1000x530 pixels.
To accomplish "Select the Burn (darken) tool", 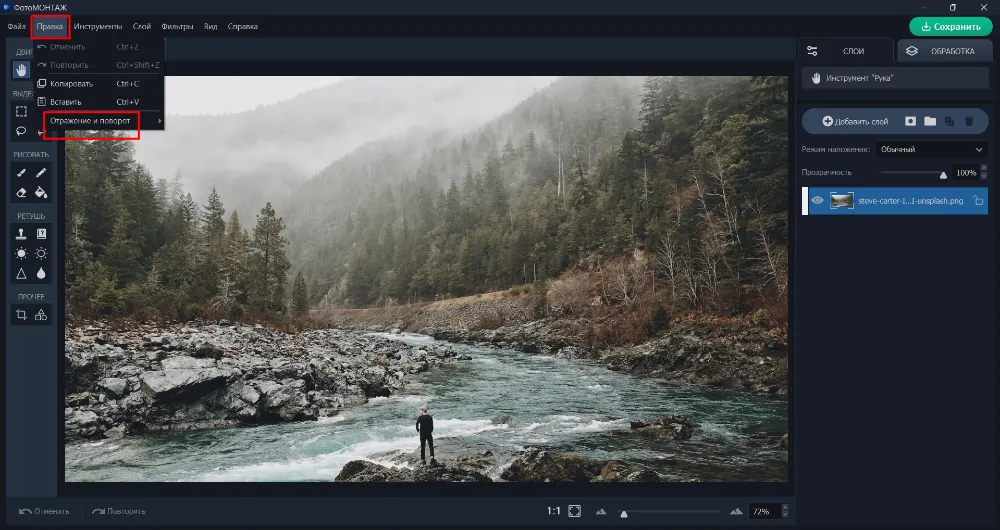I will 41,254.
